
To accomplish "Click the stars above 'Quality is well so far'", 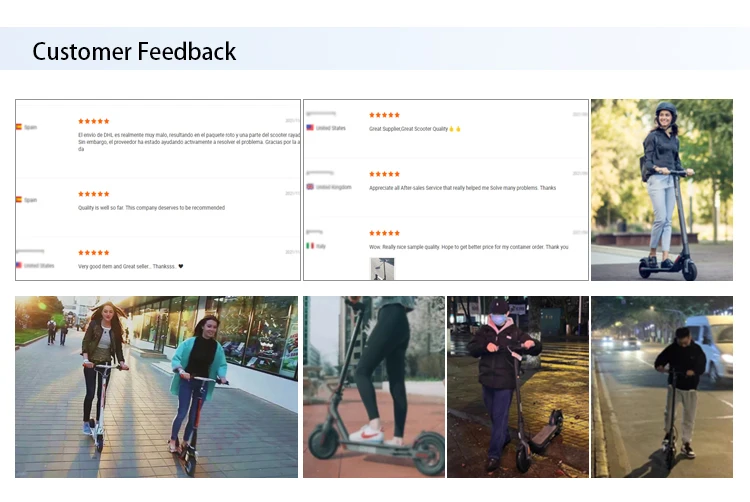I will tap(94, 194).
